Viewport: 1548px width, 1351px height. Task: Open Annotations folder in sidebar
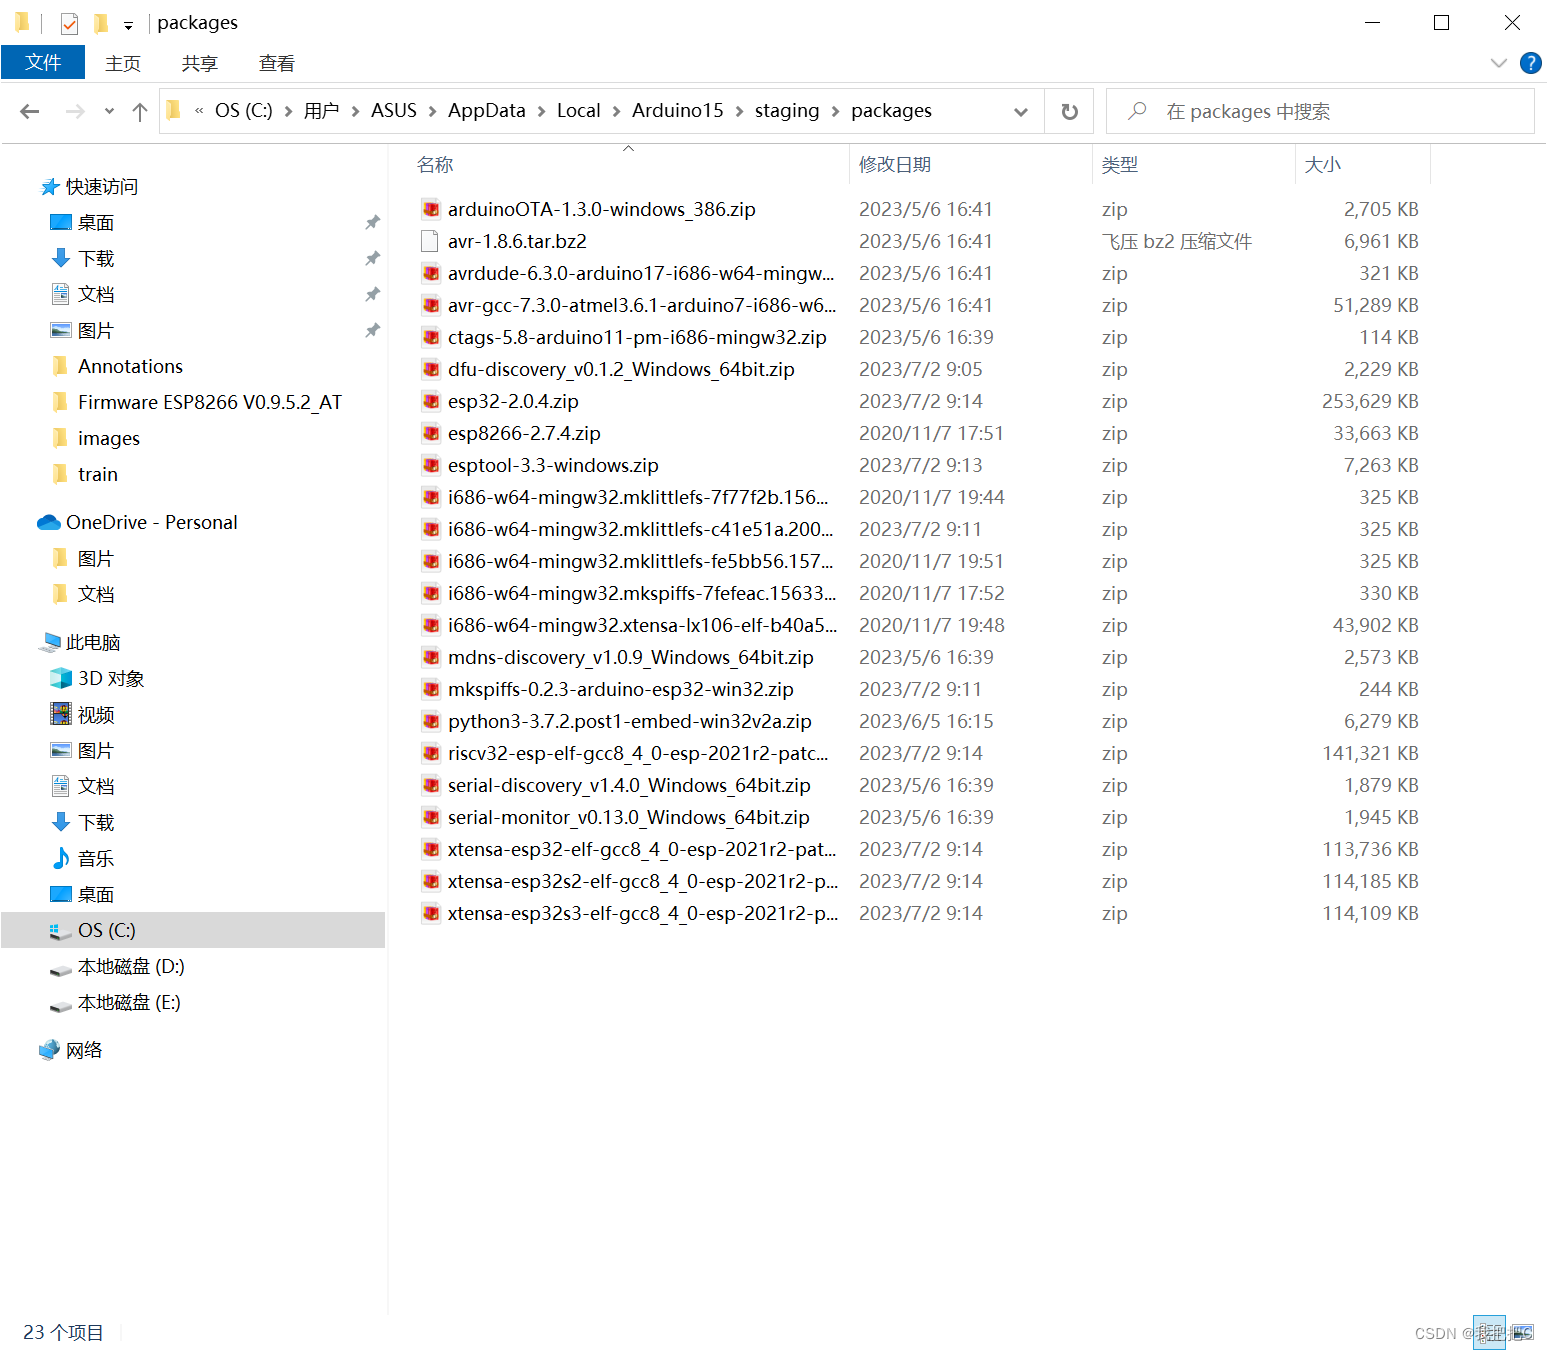pyautogui.click(x=131, y=366)
